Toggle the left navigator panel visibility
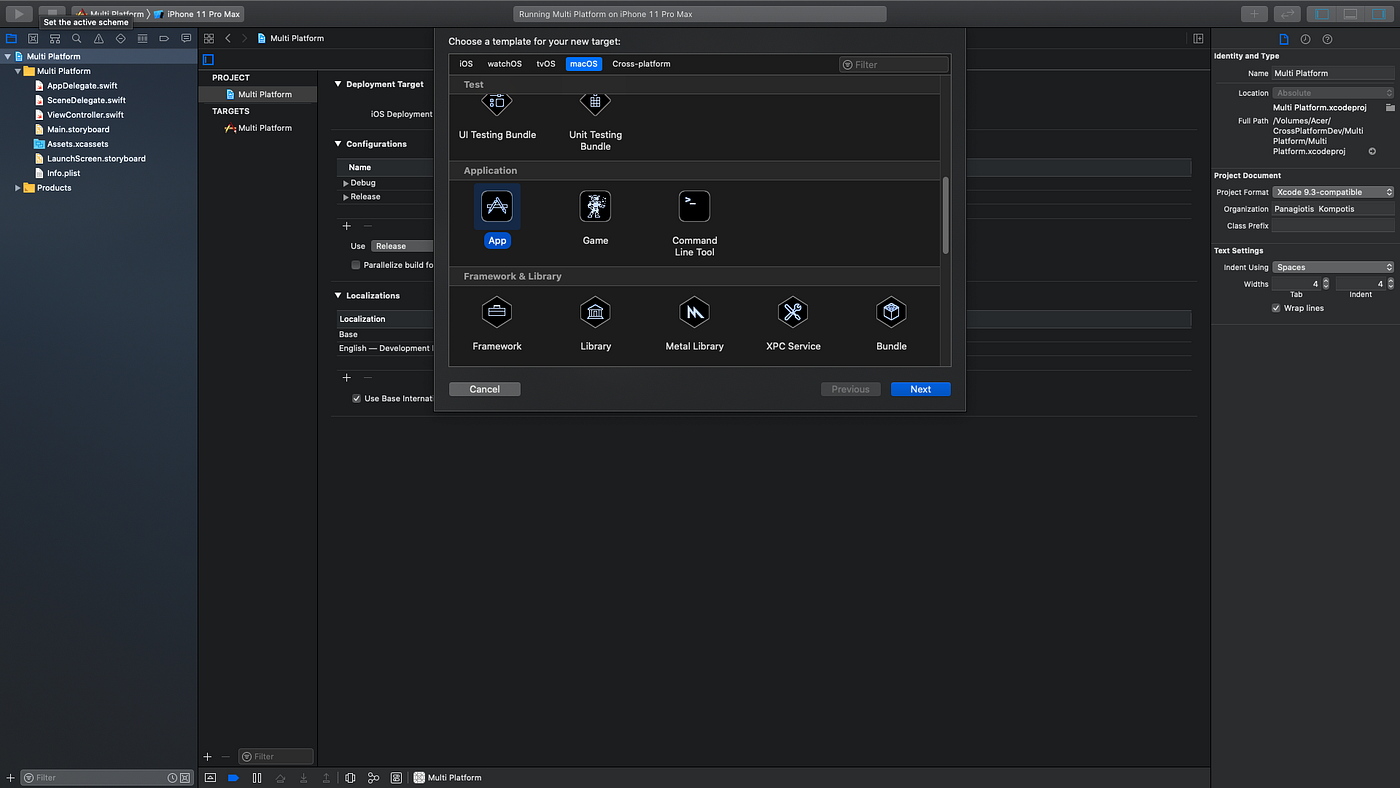 (x=1323, y=14)
